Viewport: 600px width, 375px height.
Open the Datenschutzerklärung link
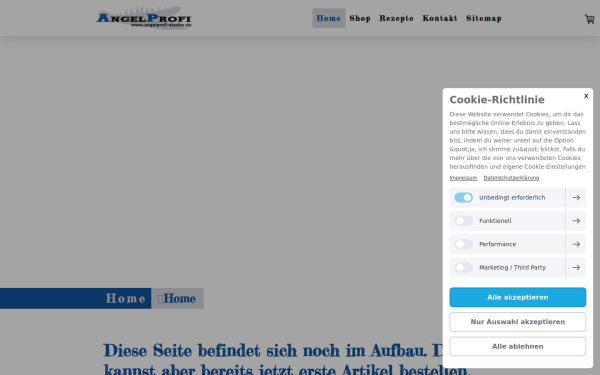(x=511, y=178)
